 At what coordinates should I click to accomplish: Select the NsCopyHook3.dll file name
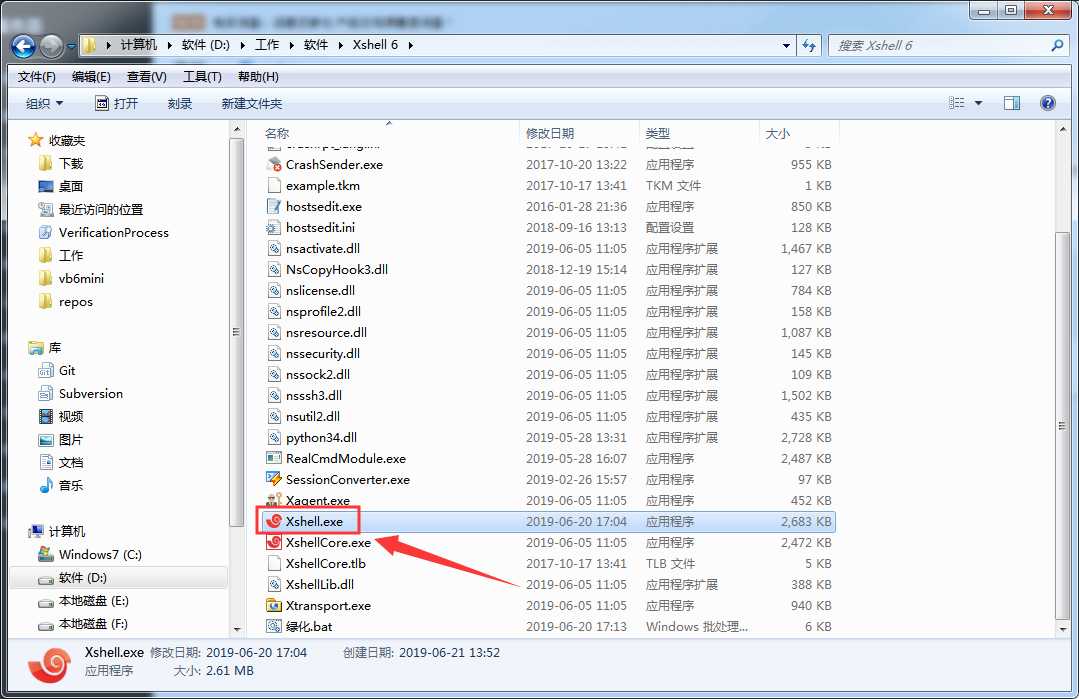(336, 269)
